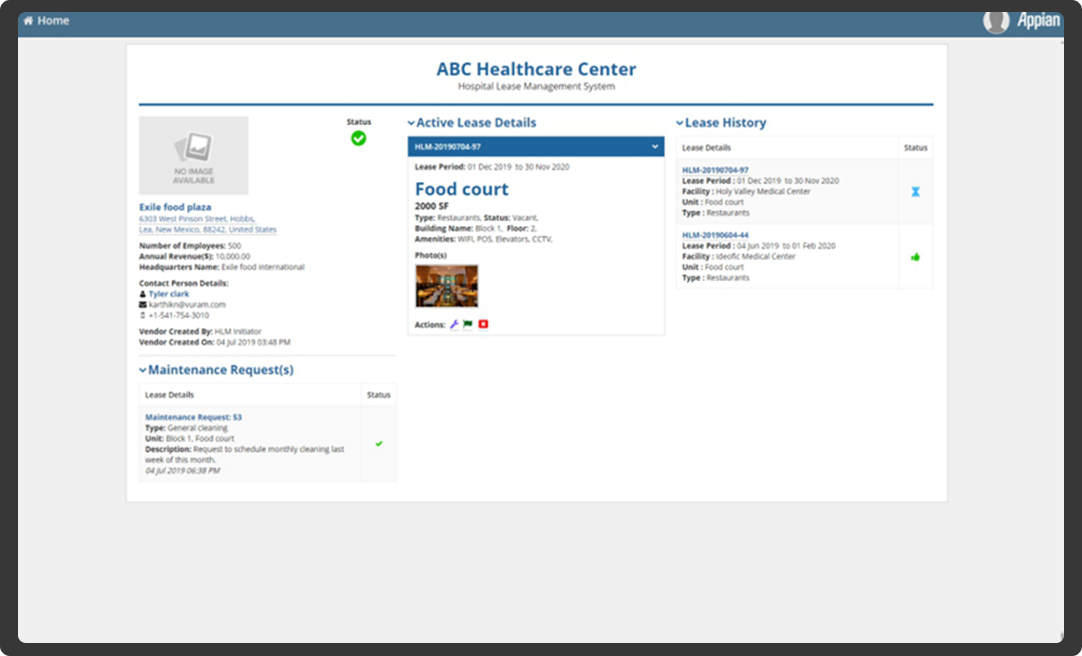The image size is (1082, 656).
Task: Click the blue hourglass status icon
Action: pos(915,191)
